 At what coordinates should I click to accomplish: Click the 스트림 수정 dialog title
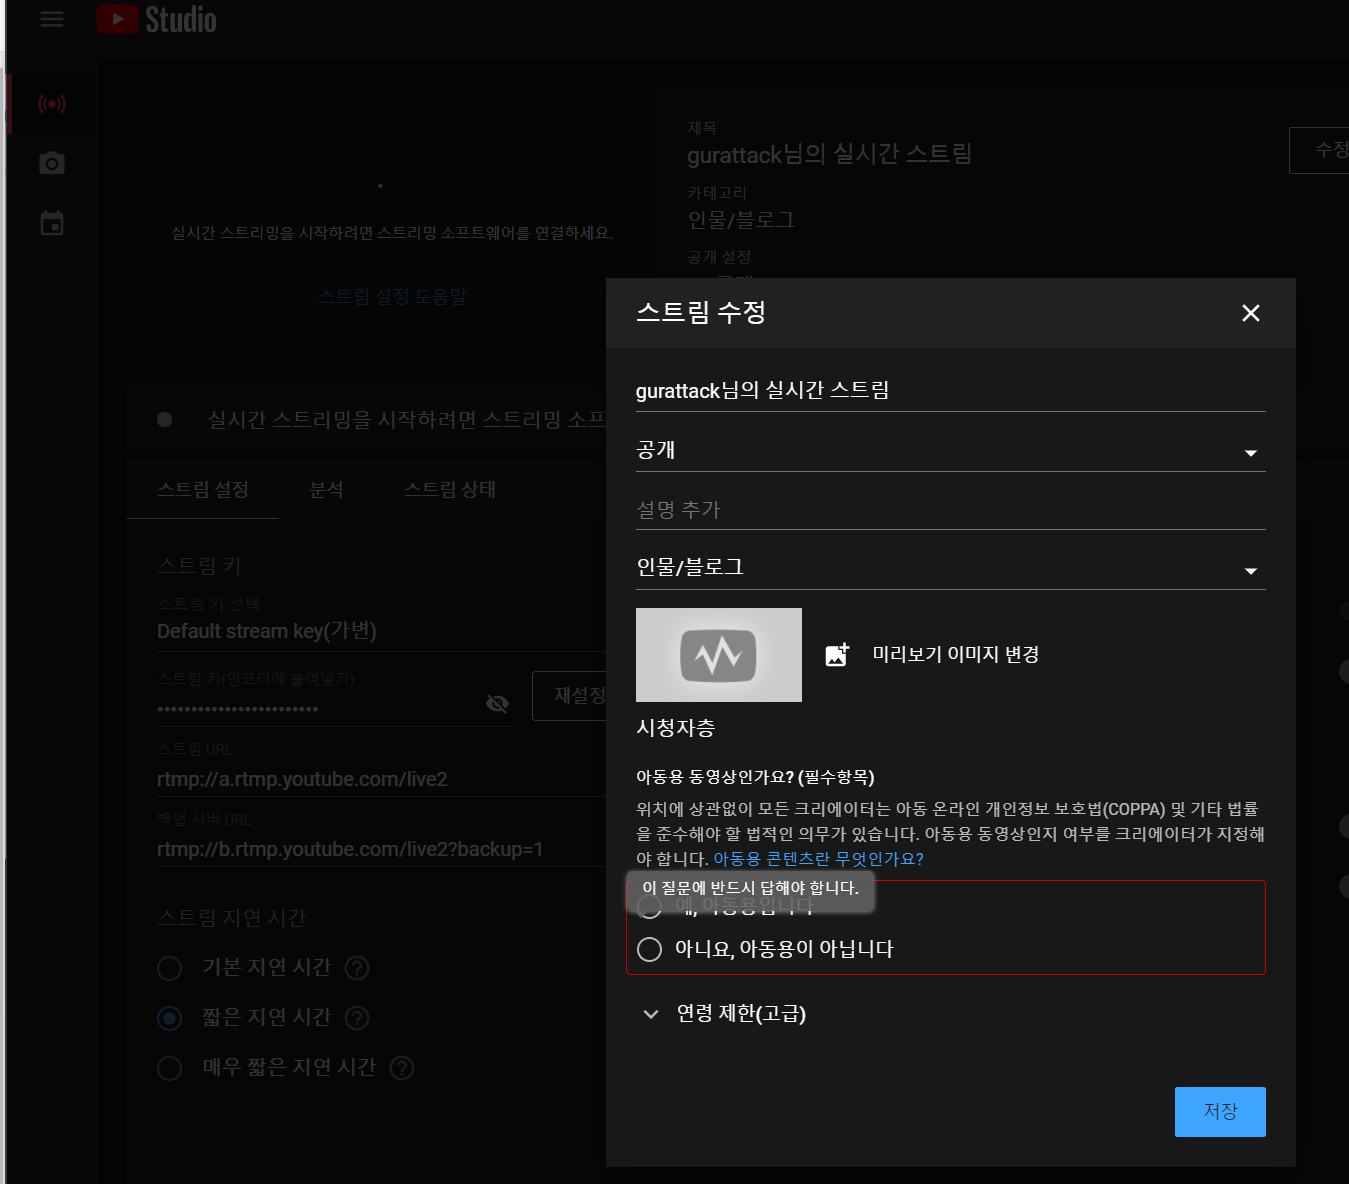coord(701,312)
